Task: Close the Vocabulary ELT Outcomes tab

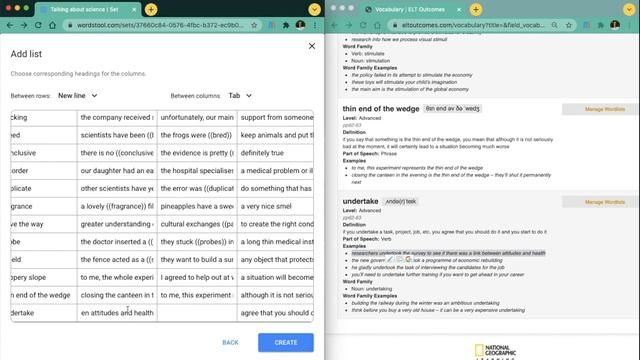Action: (459, 9)
